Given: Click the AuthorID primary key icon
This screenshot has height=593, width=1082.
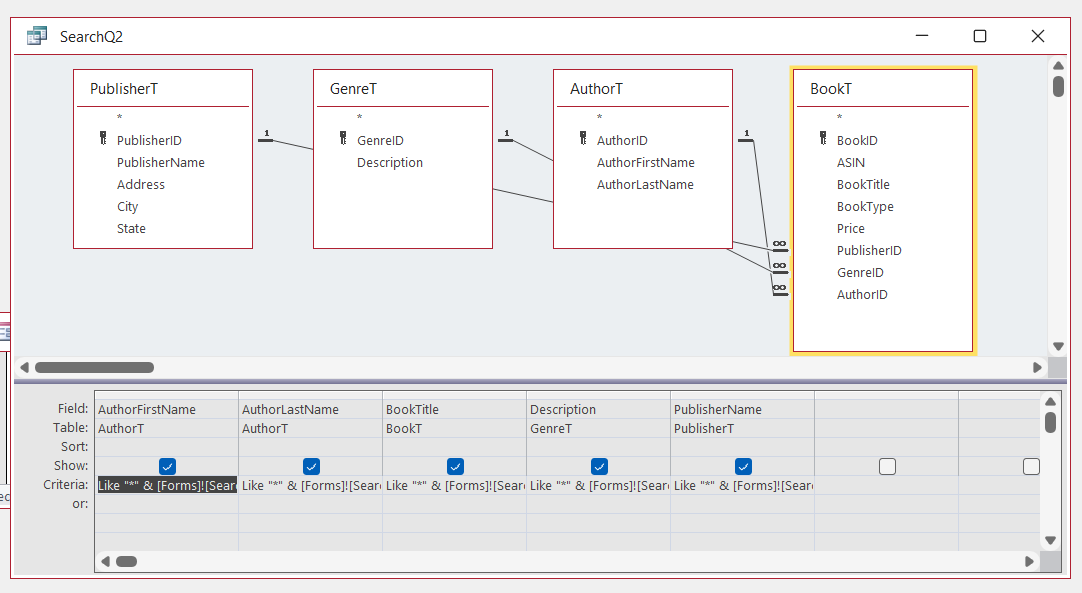Looking at the screenshot, I should (581, 140).
